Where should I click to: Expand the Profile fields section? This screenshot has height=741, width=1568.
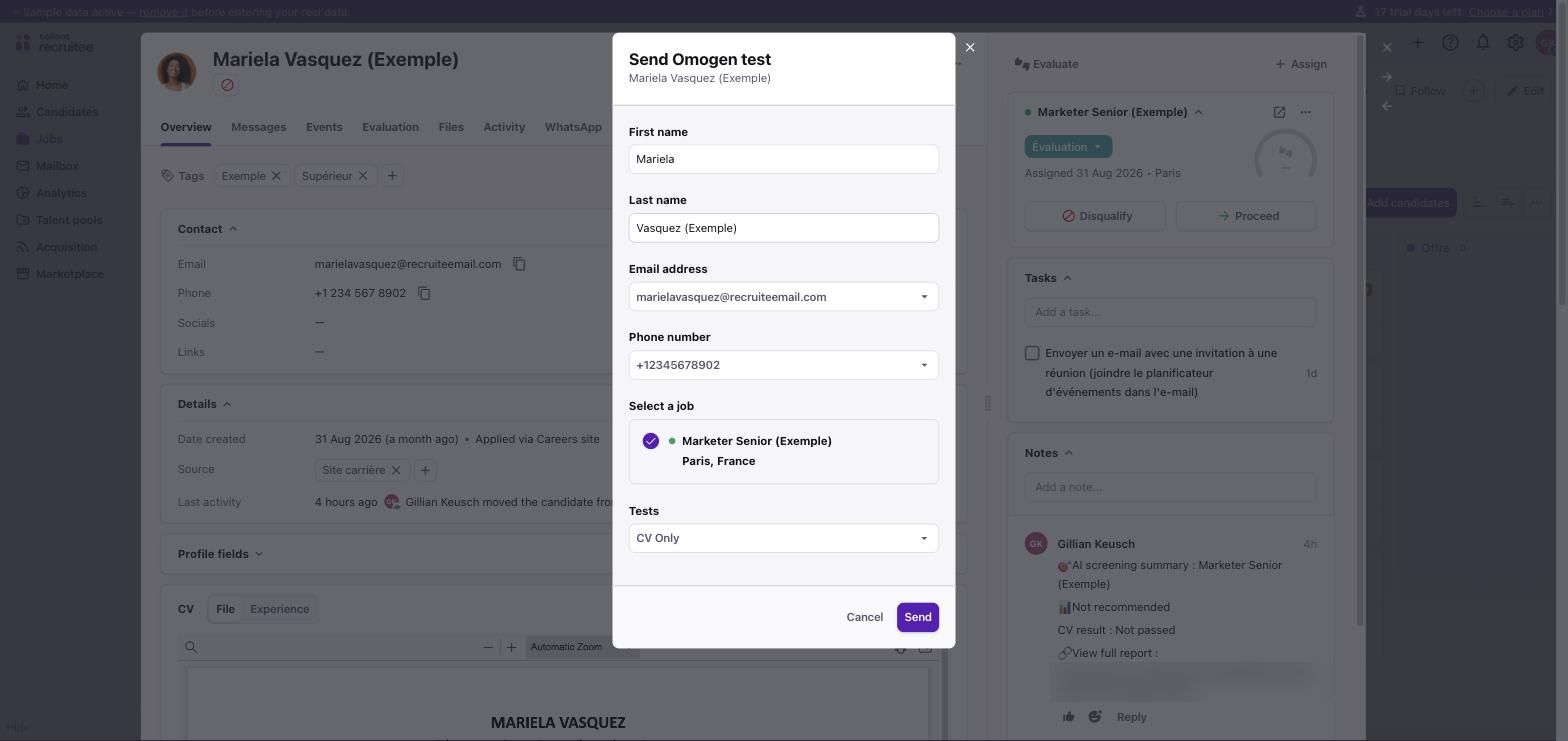220,554
